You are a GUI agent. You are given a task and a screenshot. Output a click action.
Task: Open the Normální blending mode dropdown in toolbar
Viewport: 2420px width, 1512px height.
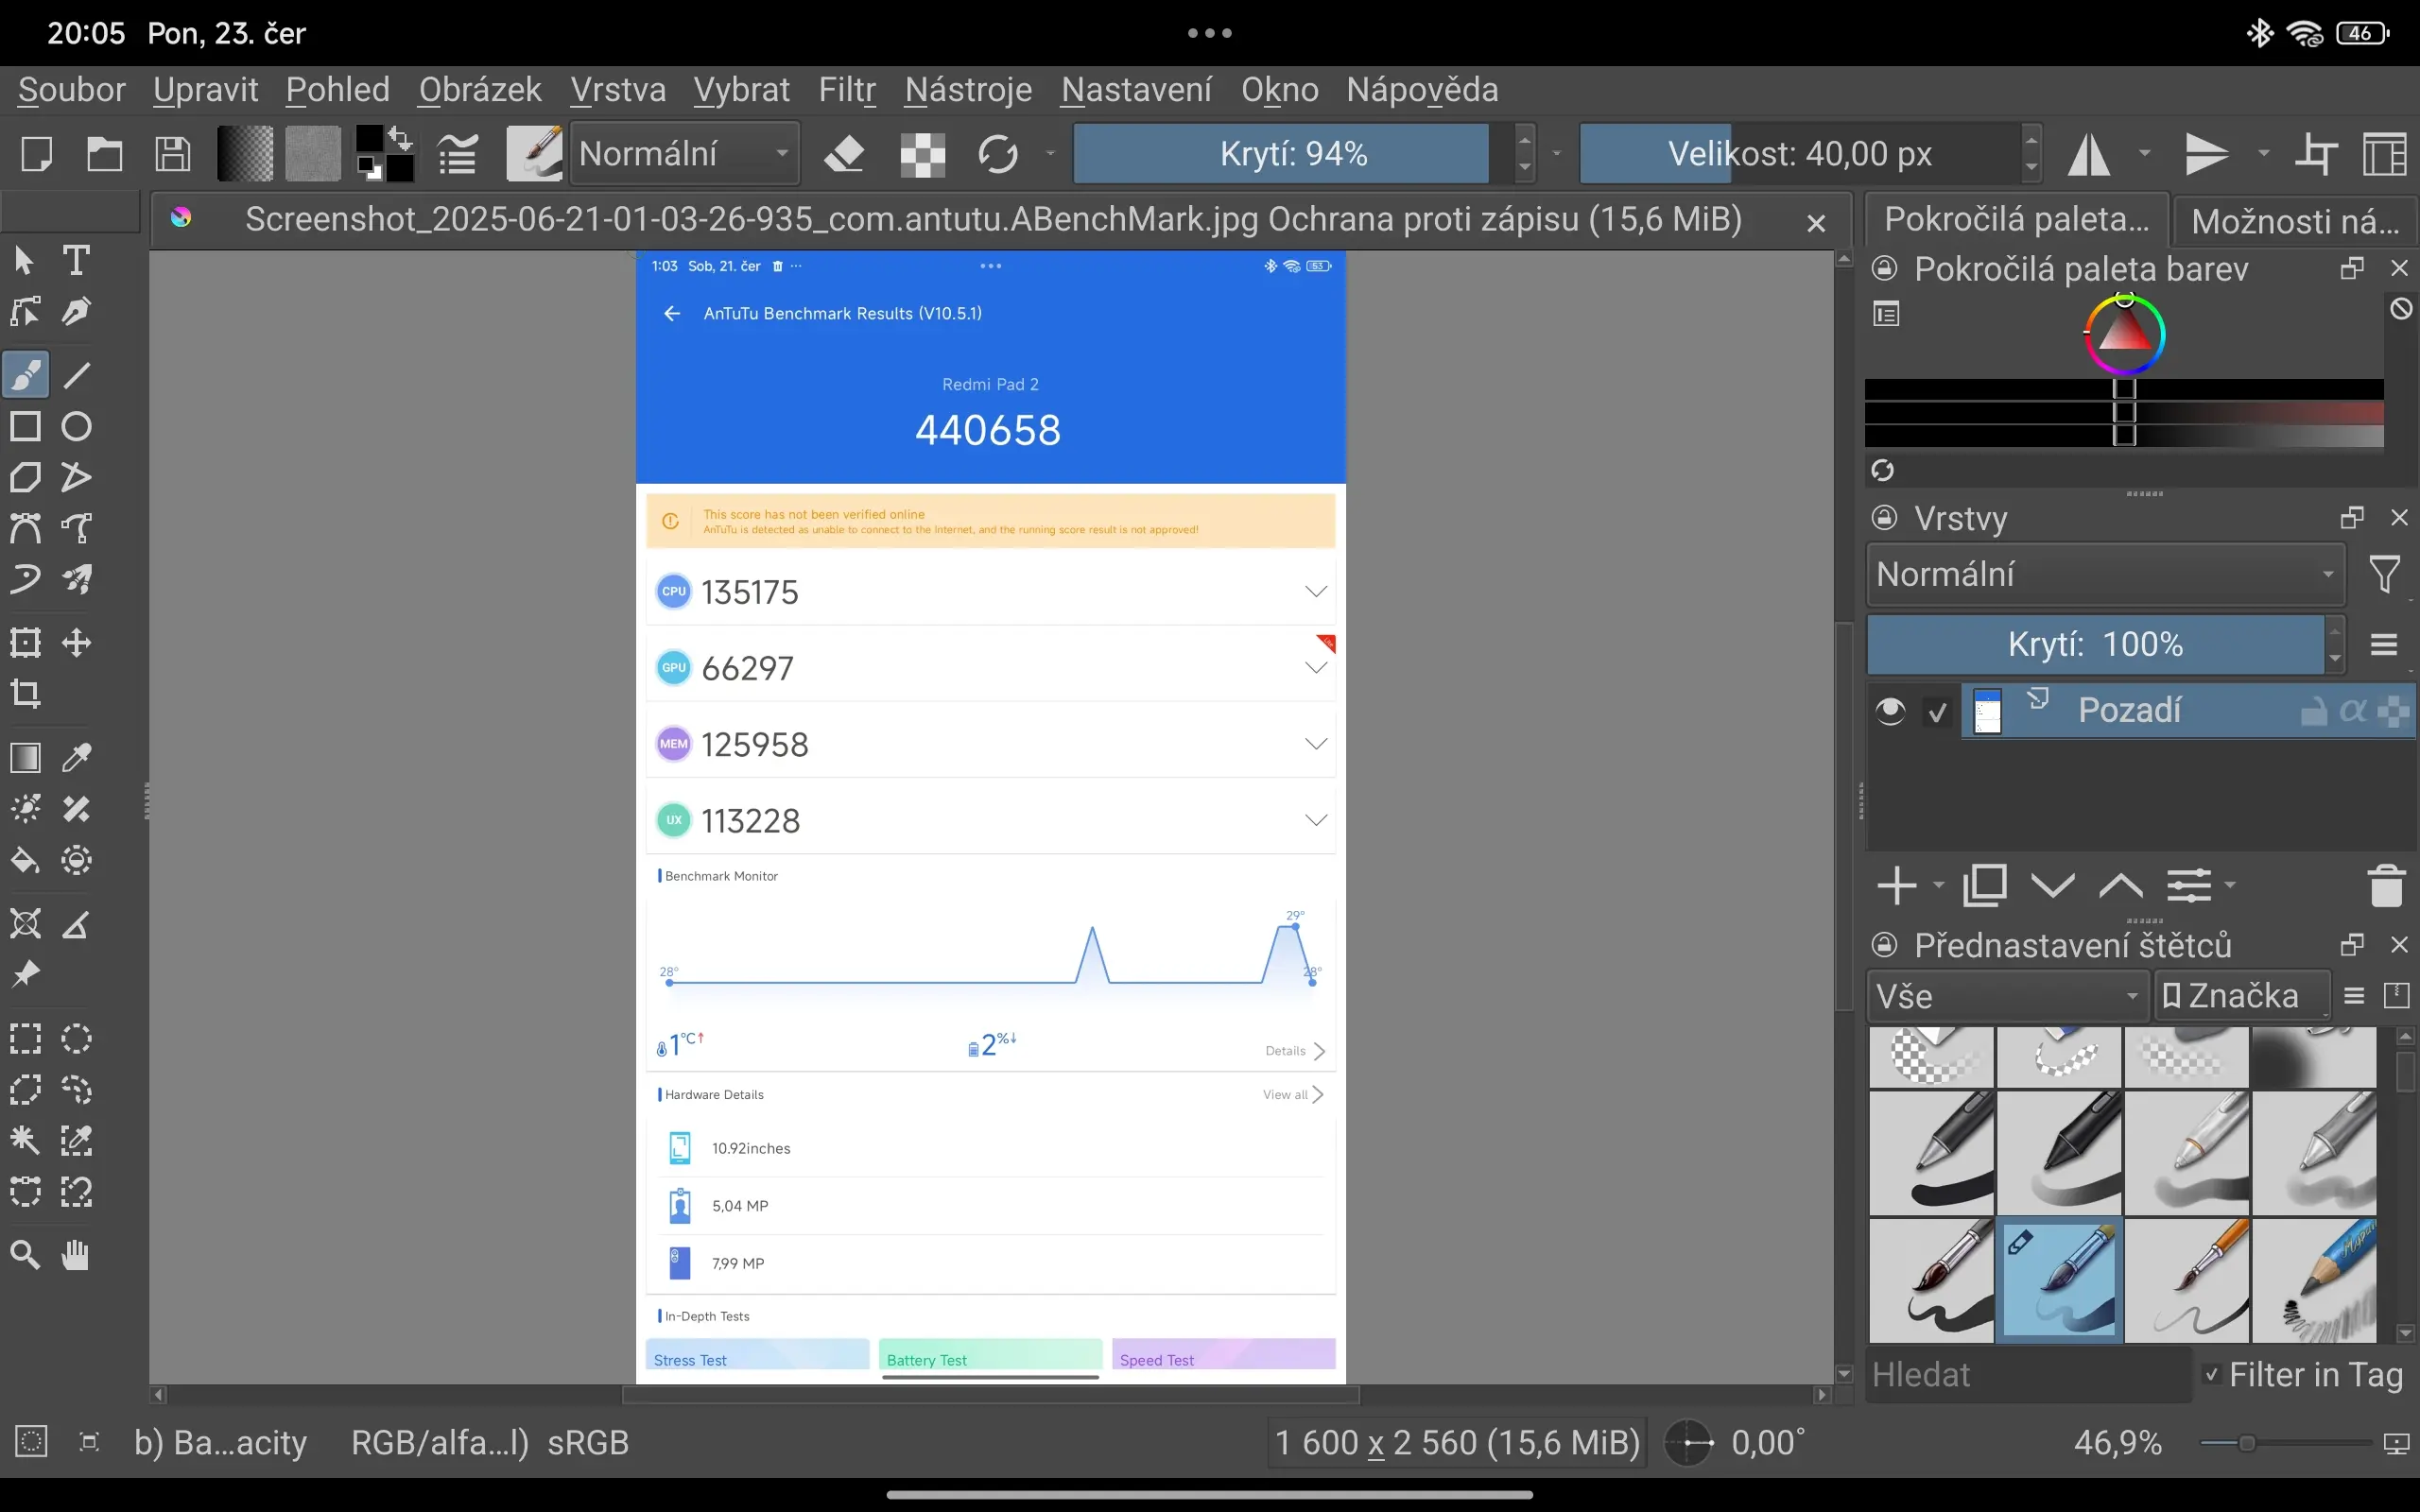click(x=684, y=154)
